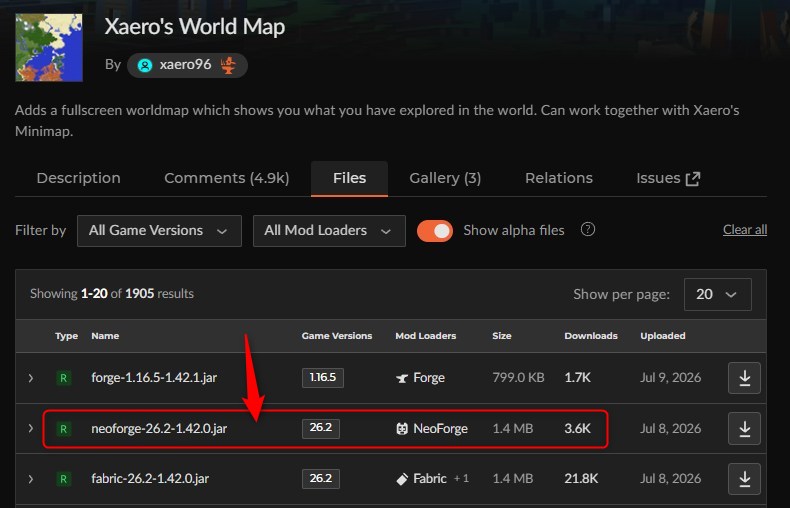Click 26.2 version tag in Fabric row

coord(321,478)
